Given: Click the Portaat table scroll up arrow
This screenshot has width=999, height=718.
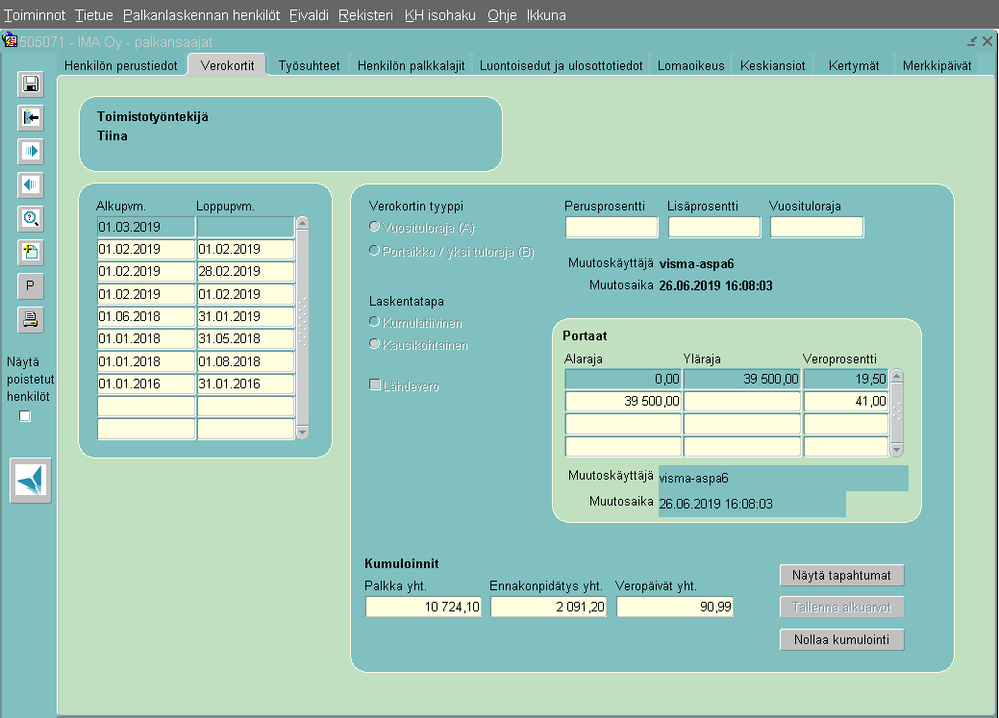Looking at the screenshot, I should (x=896, y=377).
